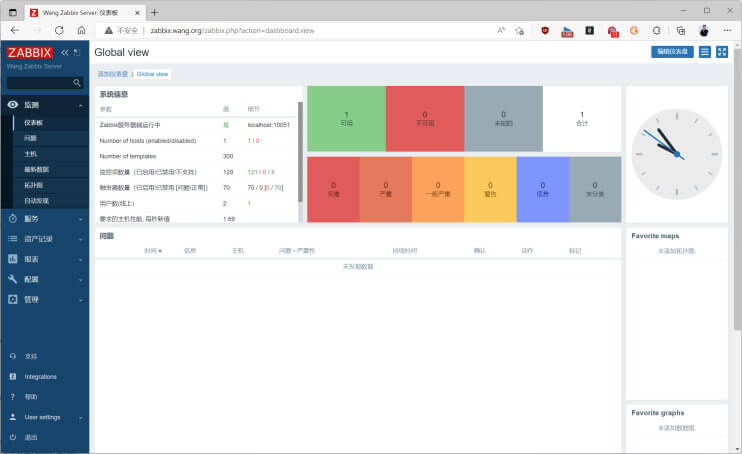Viewport: 742px width, 454px height.
Task: Click the Sign out power icon
Action: click(x=13, y=437)
